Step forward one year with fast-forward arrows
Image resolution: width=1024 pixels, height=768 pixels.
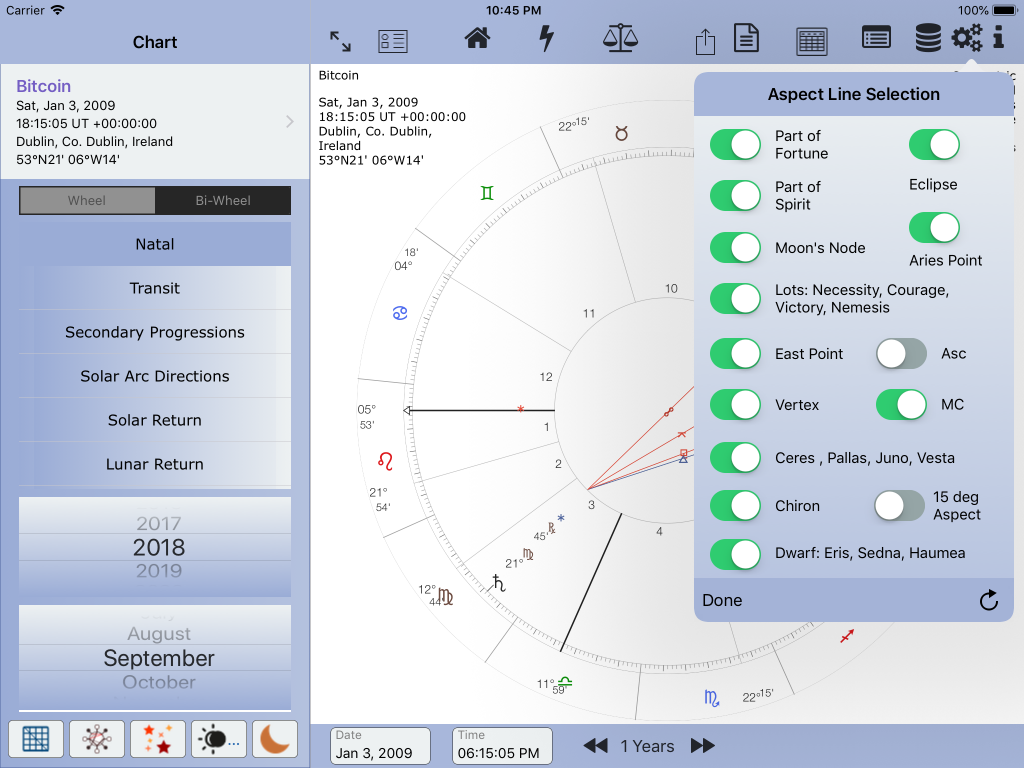pos(703,745)
